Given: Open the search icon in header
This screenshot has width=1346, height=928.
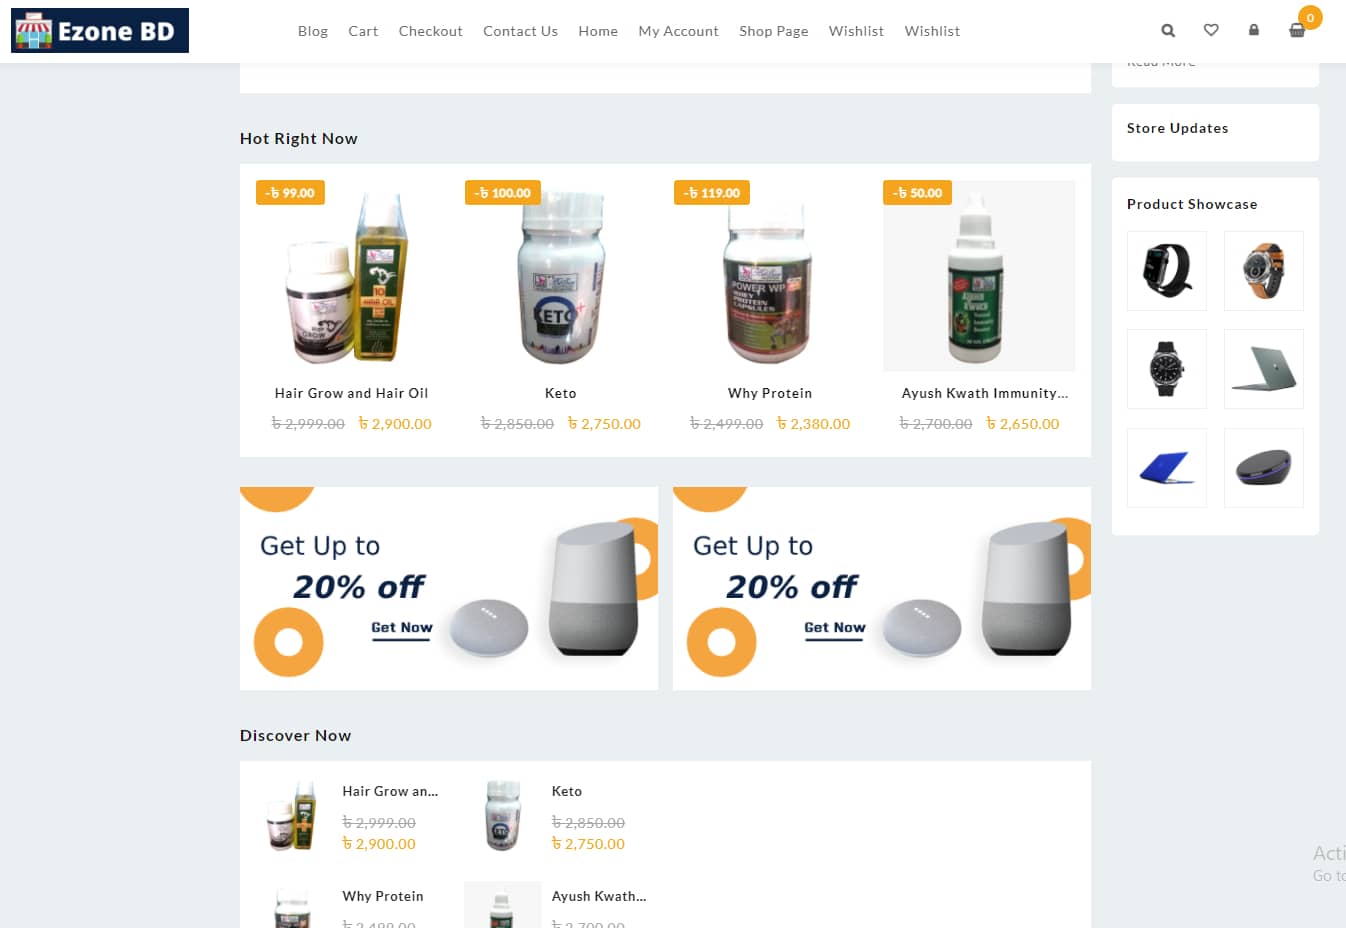Looking at the screenshot, I should [x=1168, y=31].
